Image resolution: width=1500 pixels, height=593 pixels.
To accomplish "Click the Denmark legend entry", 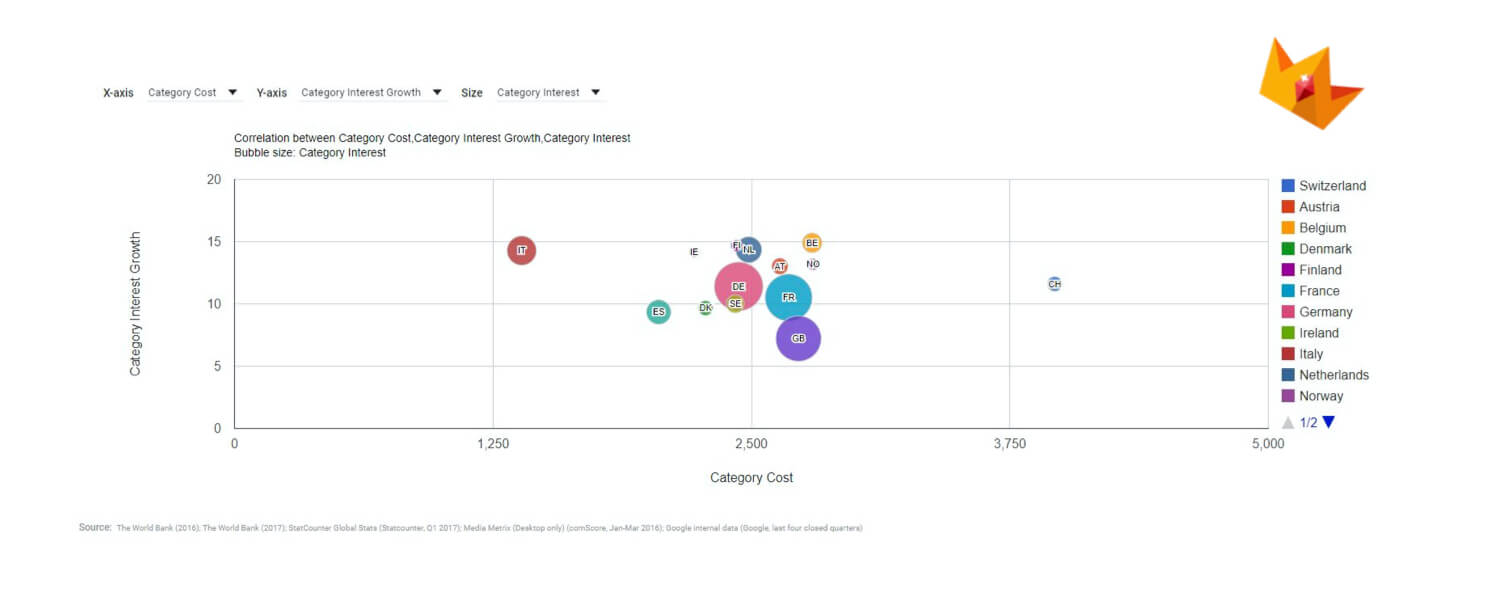I will [x=1316, y=249].
